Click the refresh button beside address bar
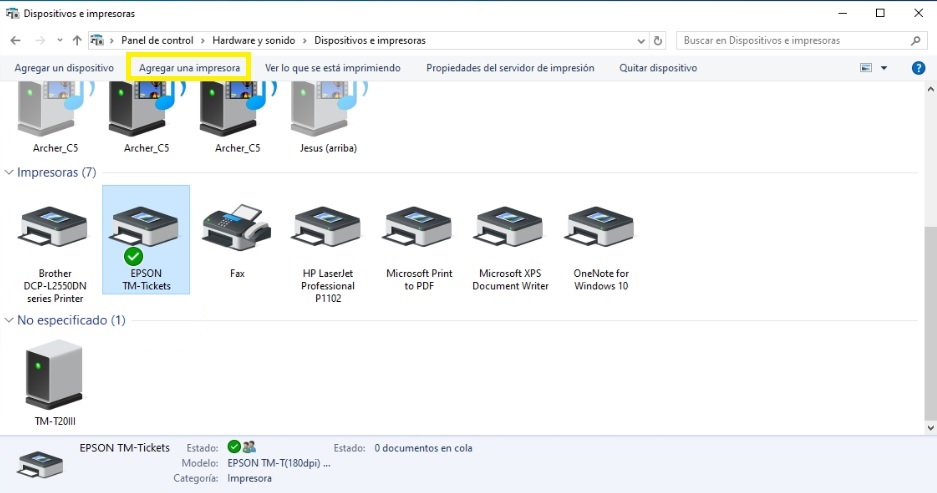Screen dimensions: 937x493 point(658,41)
